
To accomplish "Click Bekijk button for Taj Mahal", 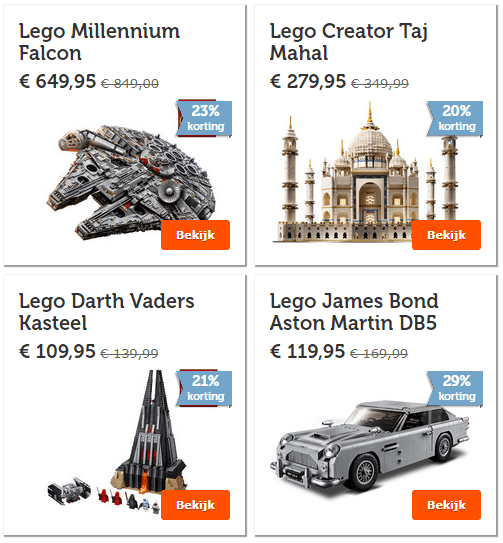I will pos(446,235).
